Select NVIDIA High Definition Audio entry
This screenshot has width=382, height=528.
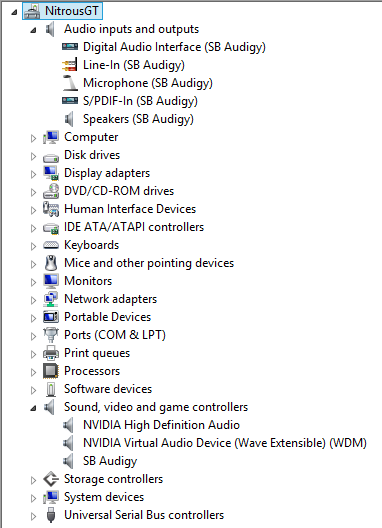[x=161, y=425]
